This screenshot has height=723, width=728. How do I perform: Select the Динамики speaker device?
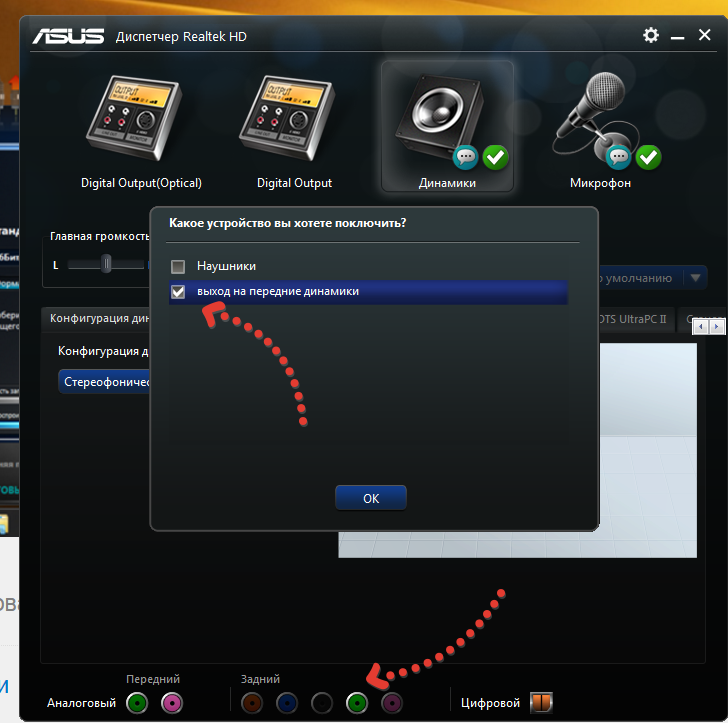(x=447, y=126)
